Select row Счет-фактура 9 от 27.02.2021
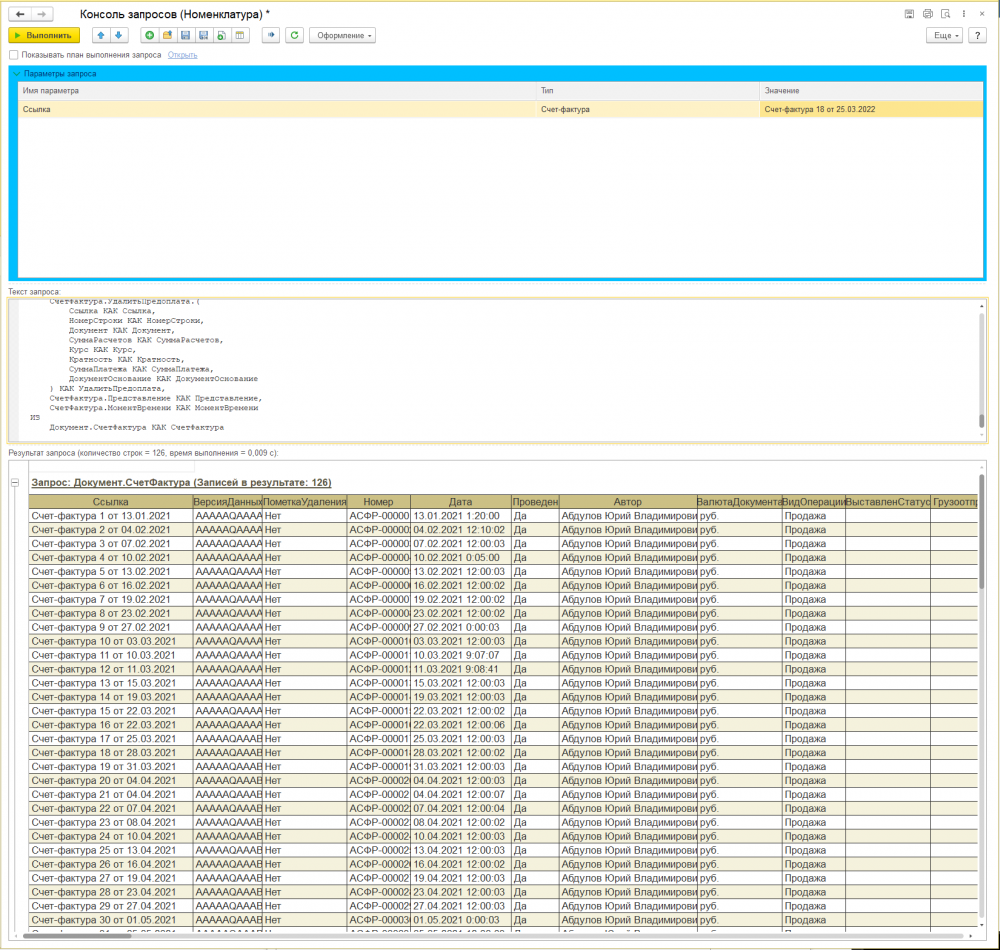The image size is (1000, 950). pyautogui.click(x=110, y=627)
